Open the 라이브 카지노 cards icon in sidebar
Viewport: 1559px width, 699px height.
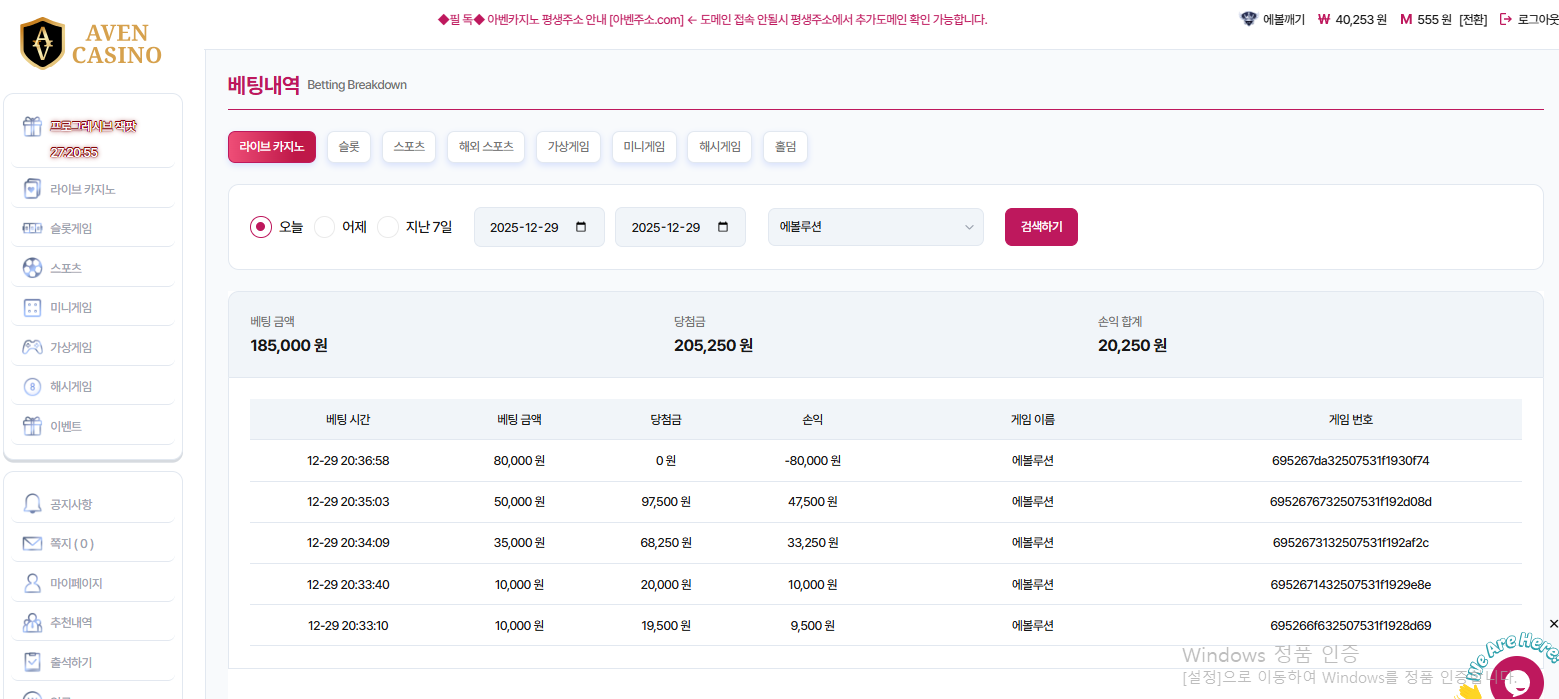click(x=32, y=189)
